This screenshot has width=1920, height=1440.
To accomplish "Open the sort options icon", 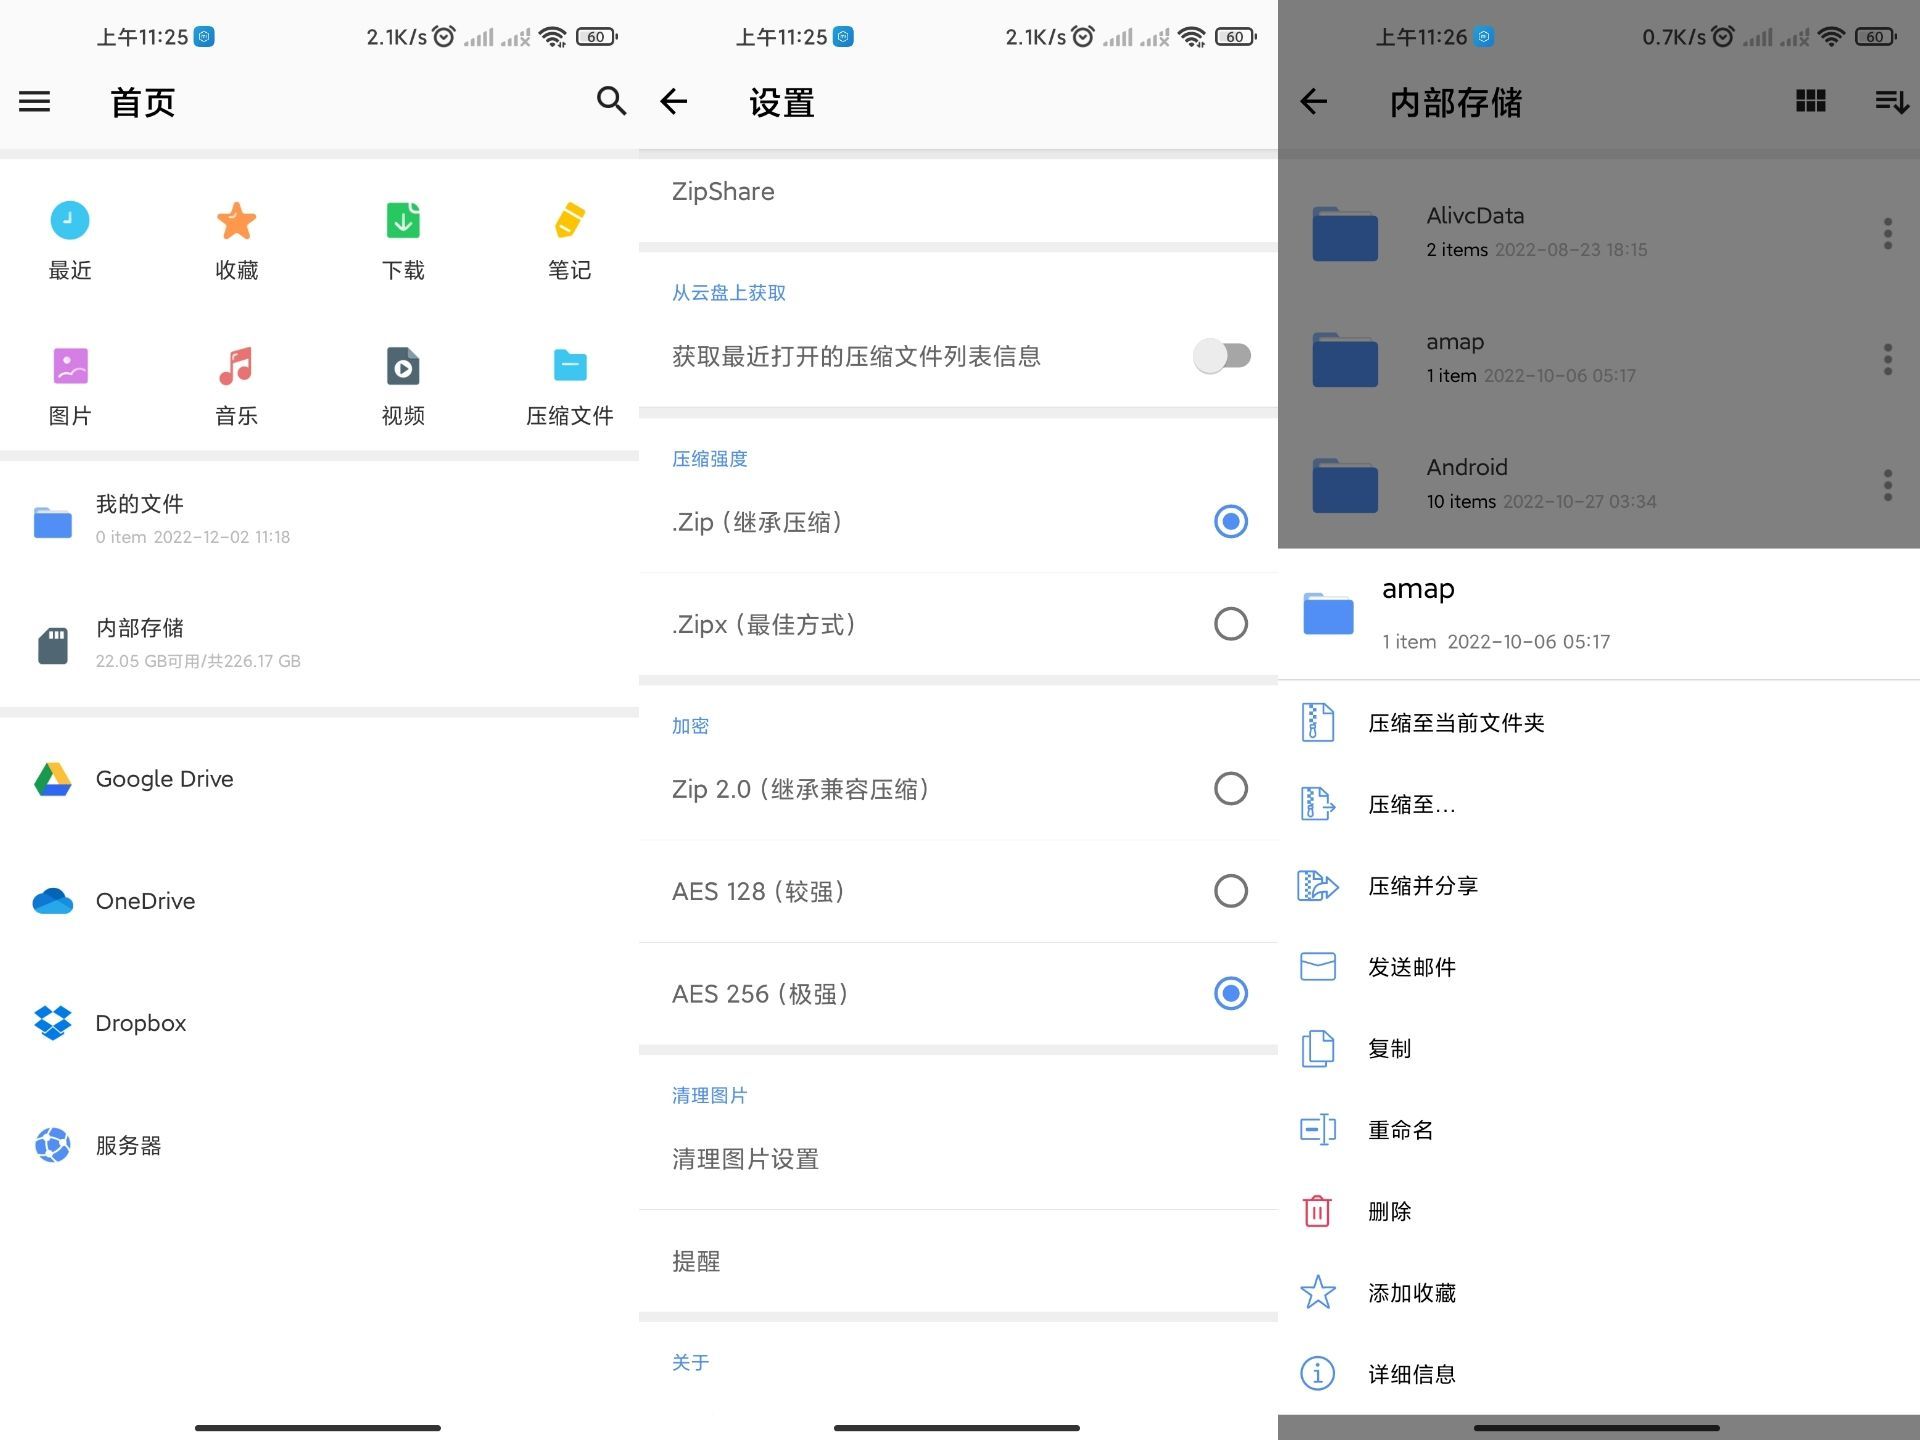I will 1891,101.
